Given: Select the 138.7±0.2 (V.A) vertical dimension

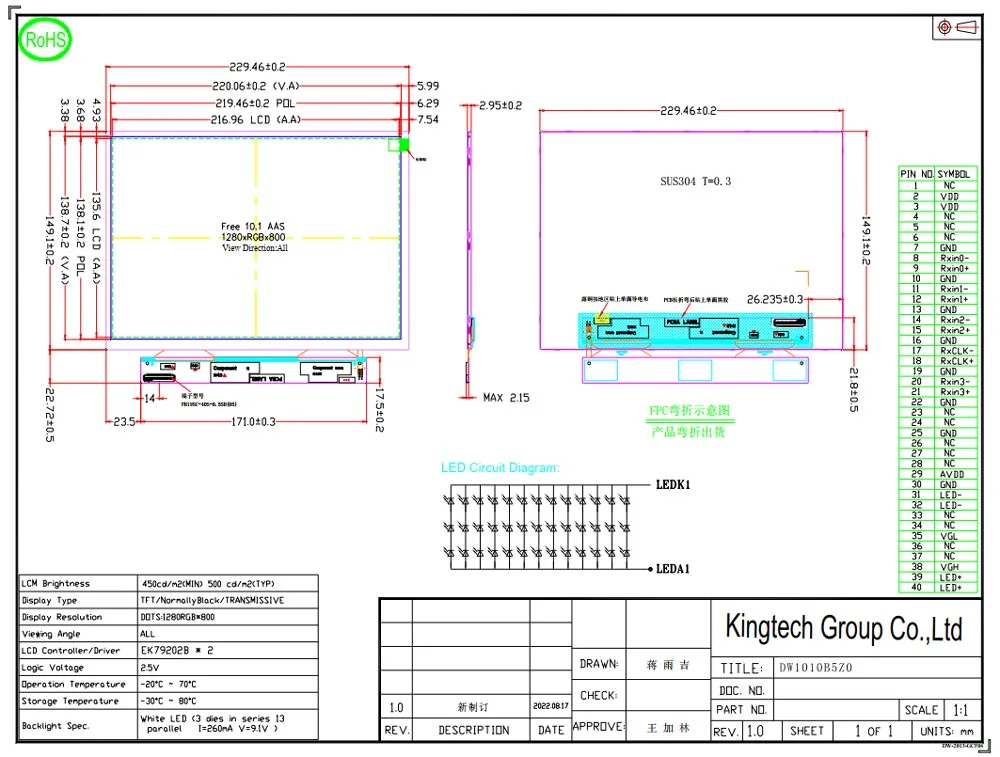Looking at the screenshot, I should coord(64,240).
